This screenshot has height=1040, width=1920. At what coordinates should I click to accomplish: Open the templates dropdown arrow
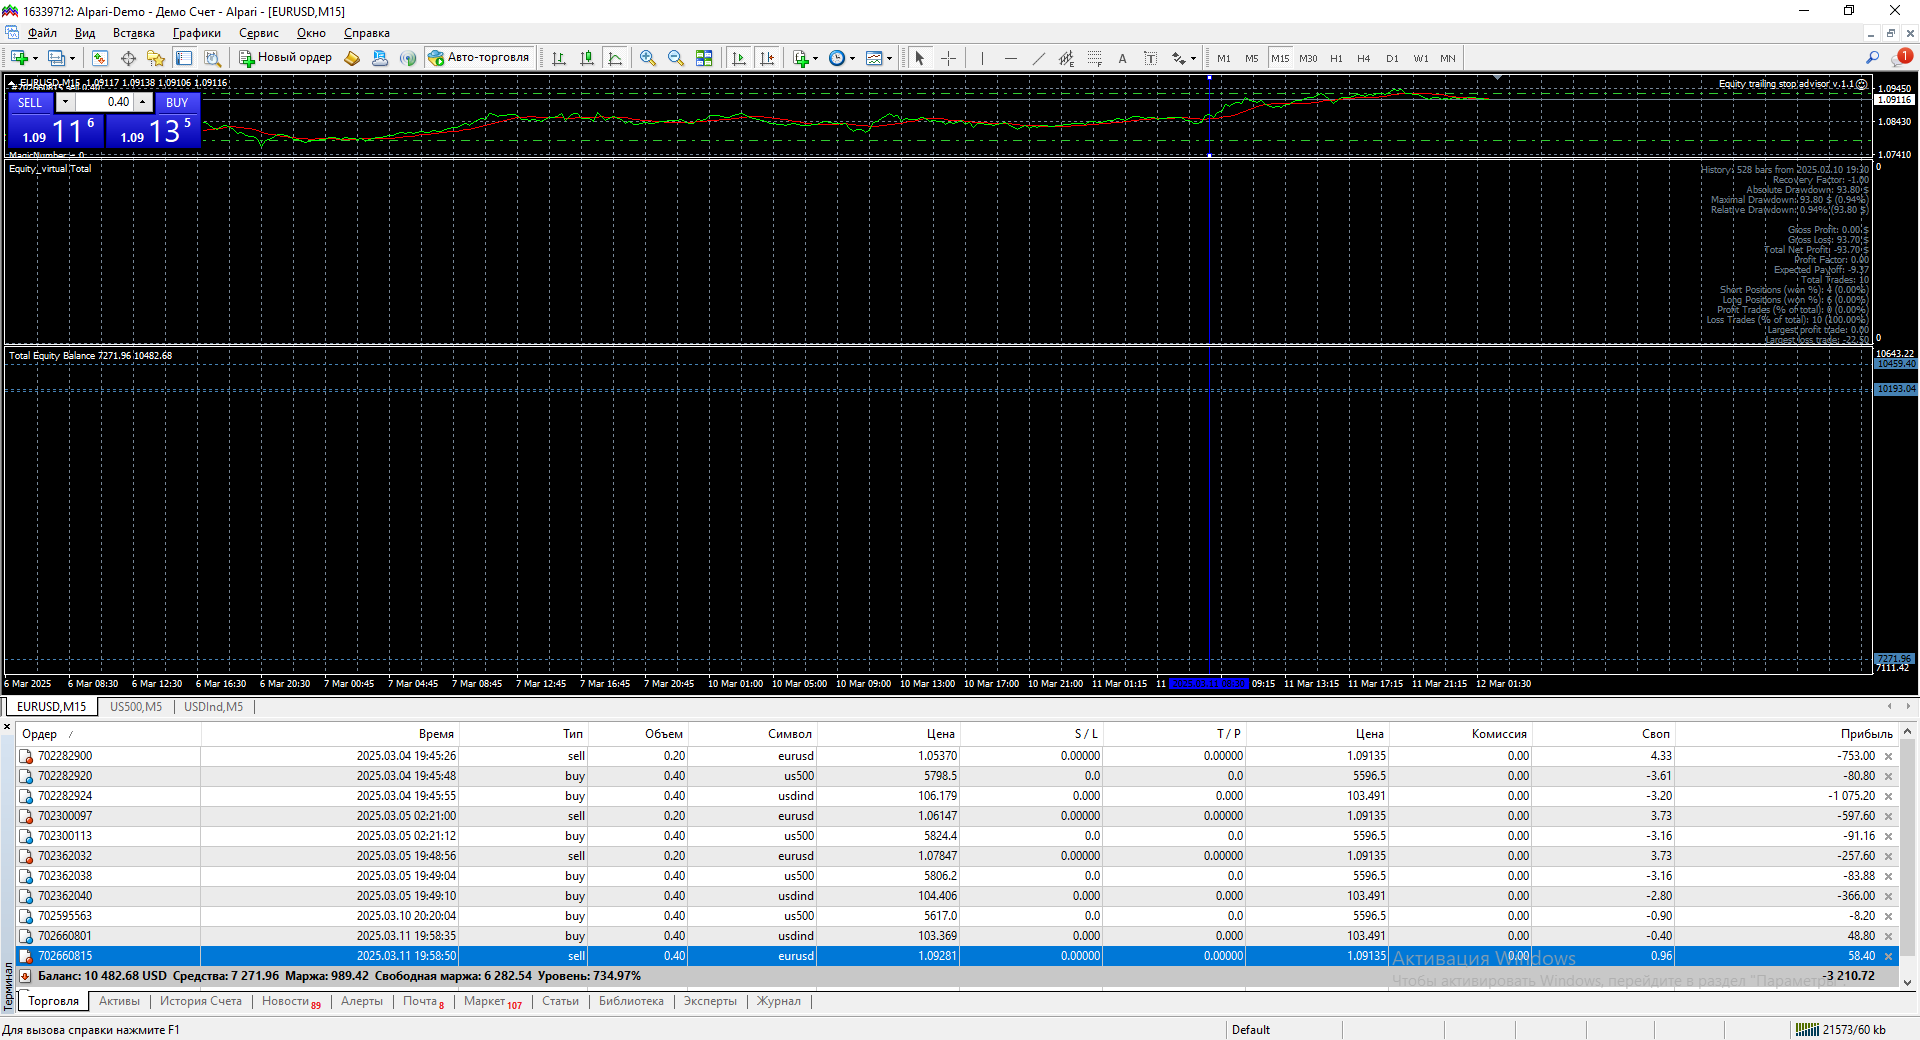889,58
